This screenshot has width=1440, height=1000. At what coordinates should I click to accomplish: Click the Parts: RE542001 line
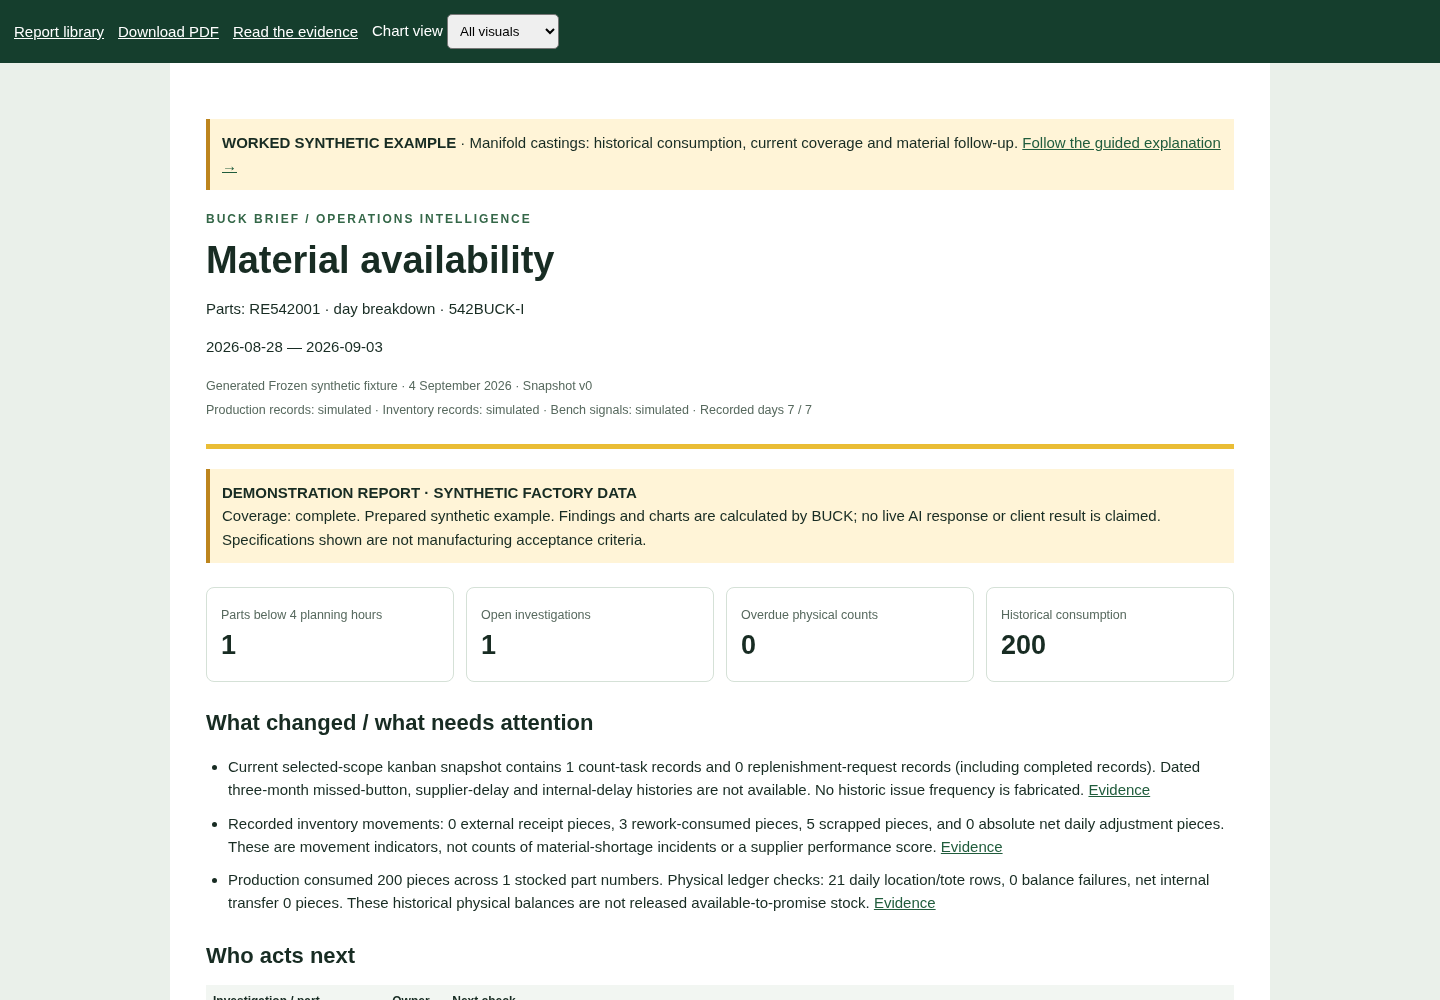pyautogui.click(x=365, y=309)
